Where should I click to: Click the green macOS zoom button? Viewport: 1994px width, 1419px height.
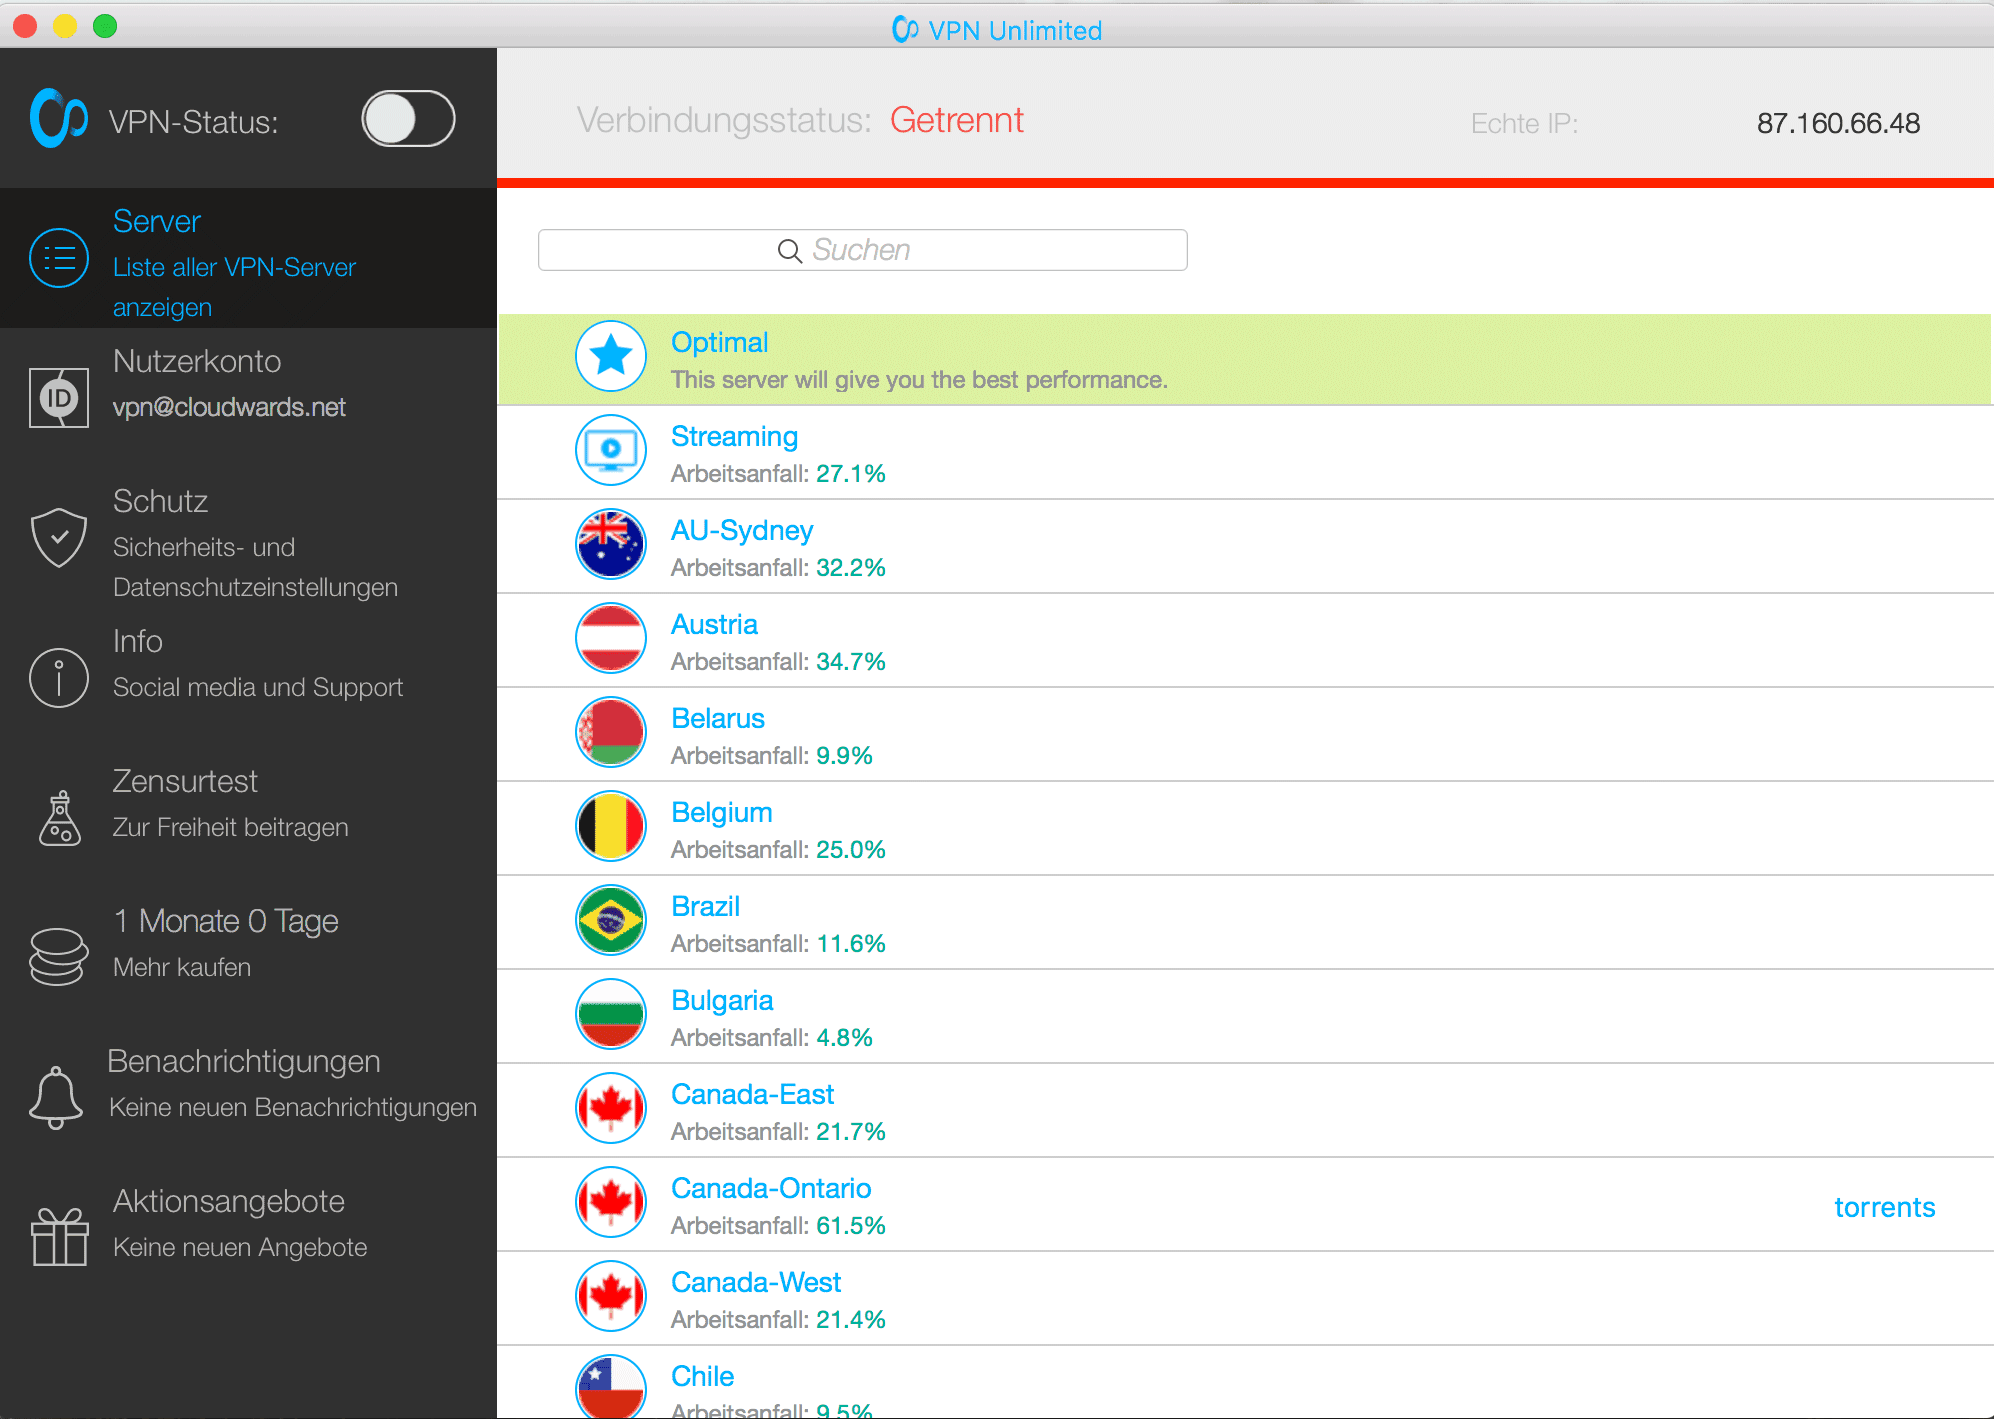tap(105, 26)
